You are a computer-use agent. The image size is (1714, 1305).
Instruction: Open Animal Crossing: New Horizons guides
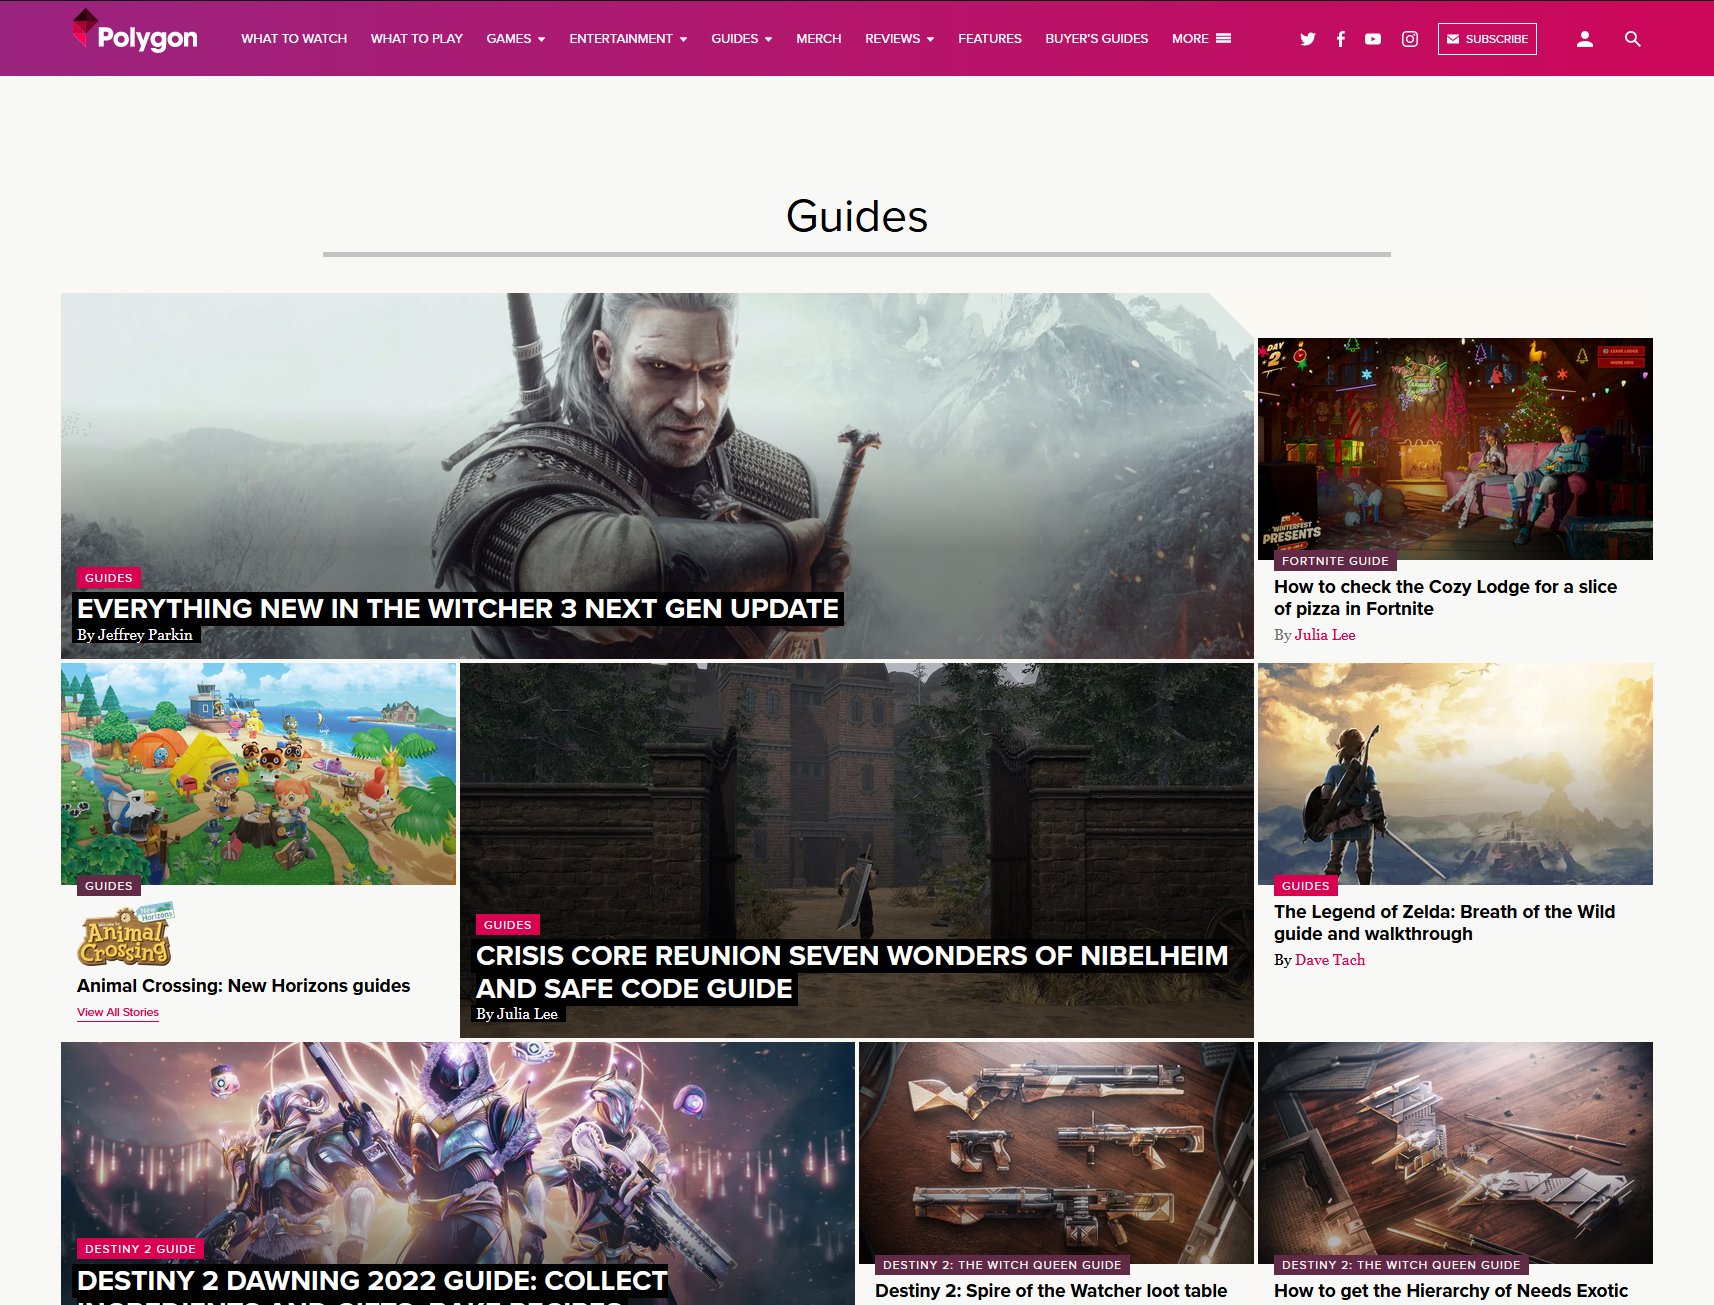click(243, 986)
